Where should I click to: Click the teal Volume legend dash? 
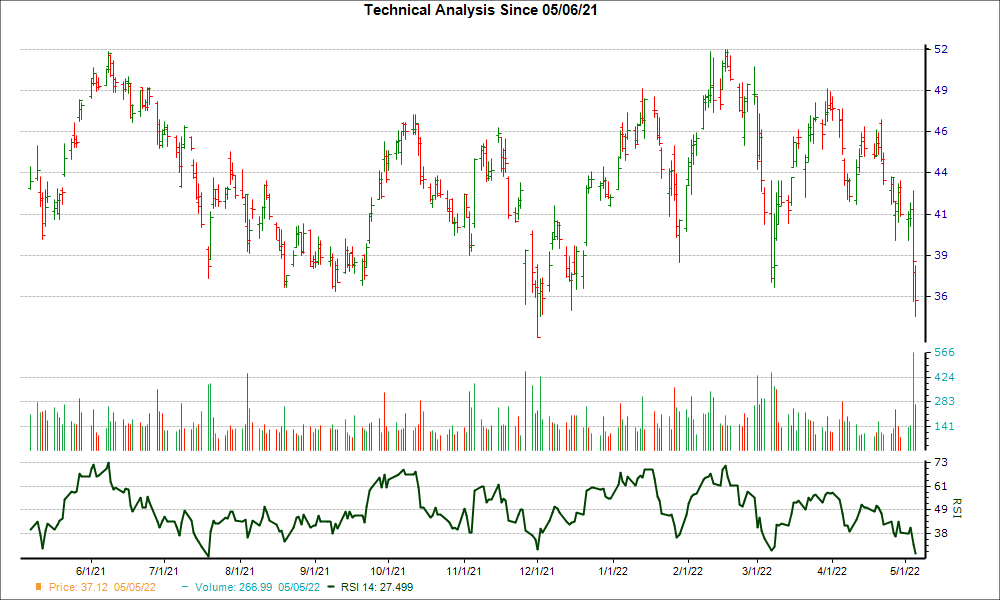click(186, 587)
